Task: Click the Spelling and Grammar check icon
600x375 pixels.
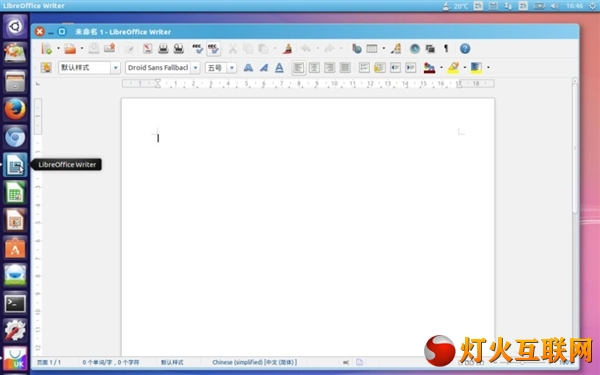Action: [x=197, y=49]
